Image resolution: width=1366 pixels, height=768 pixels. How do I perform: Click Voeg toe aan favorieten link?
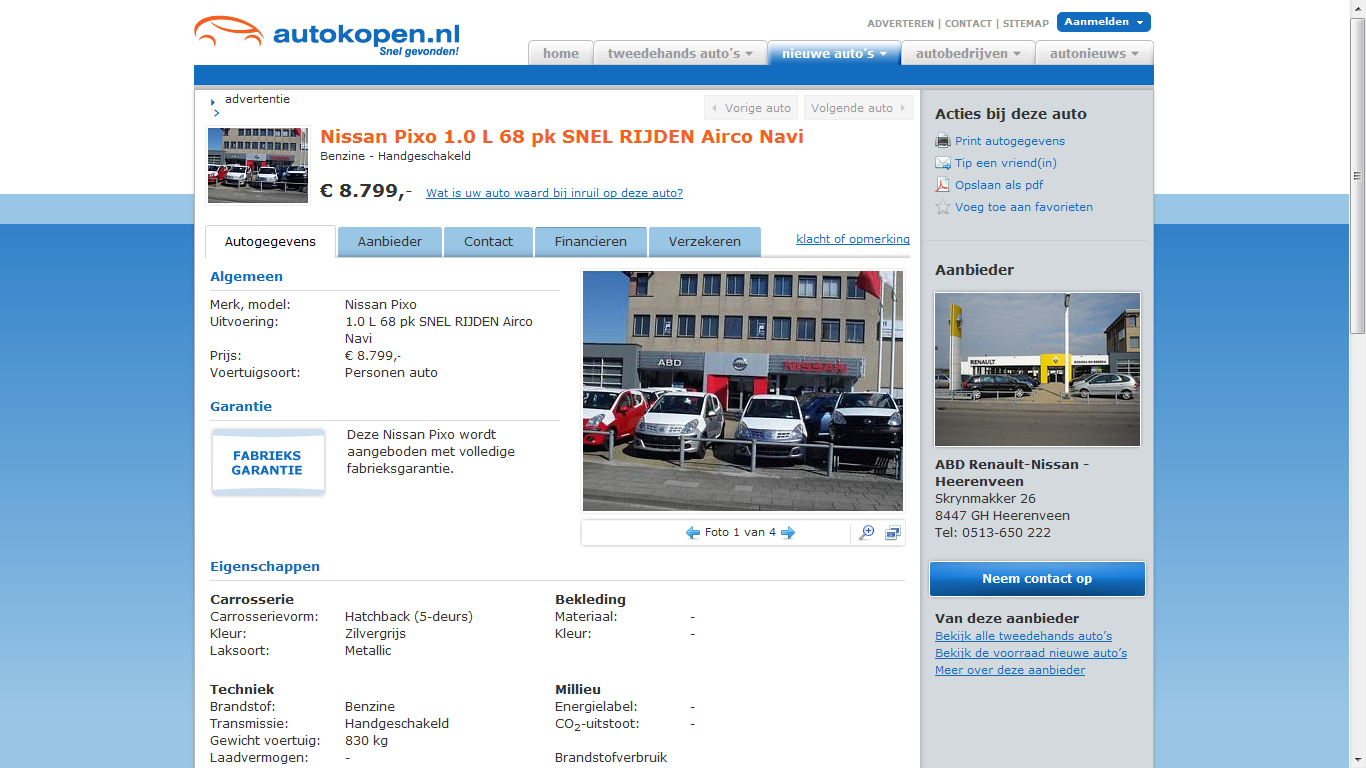click(1024, 207)
